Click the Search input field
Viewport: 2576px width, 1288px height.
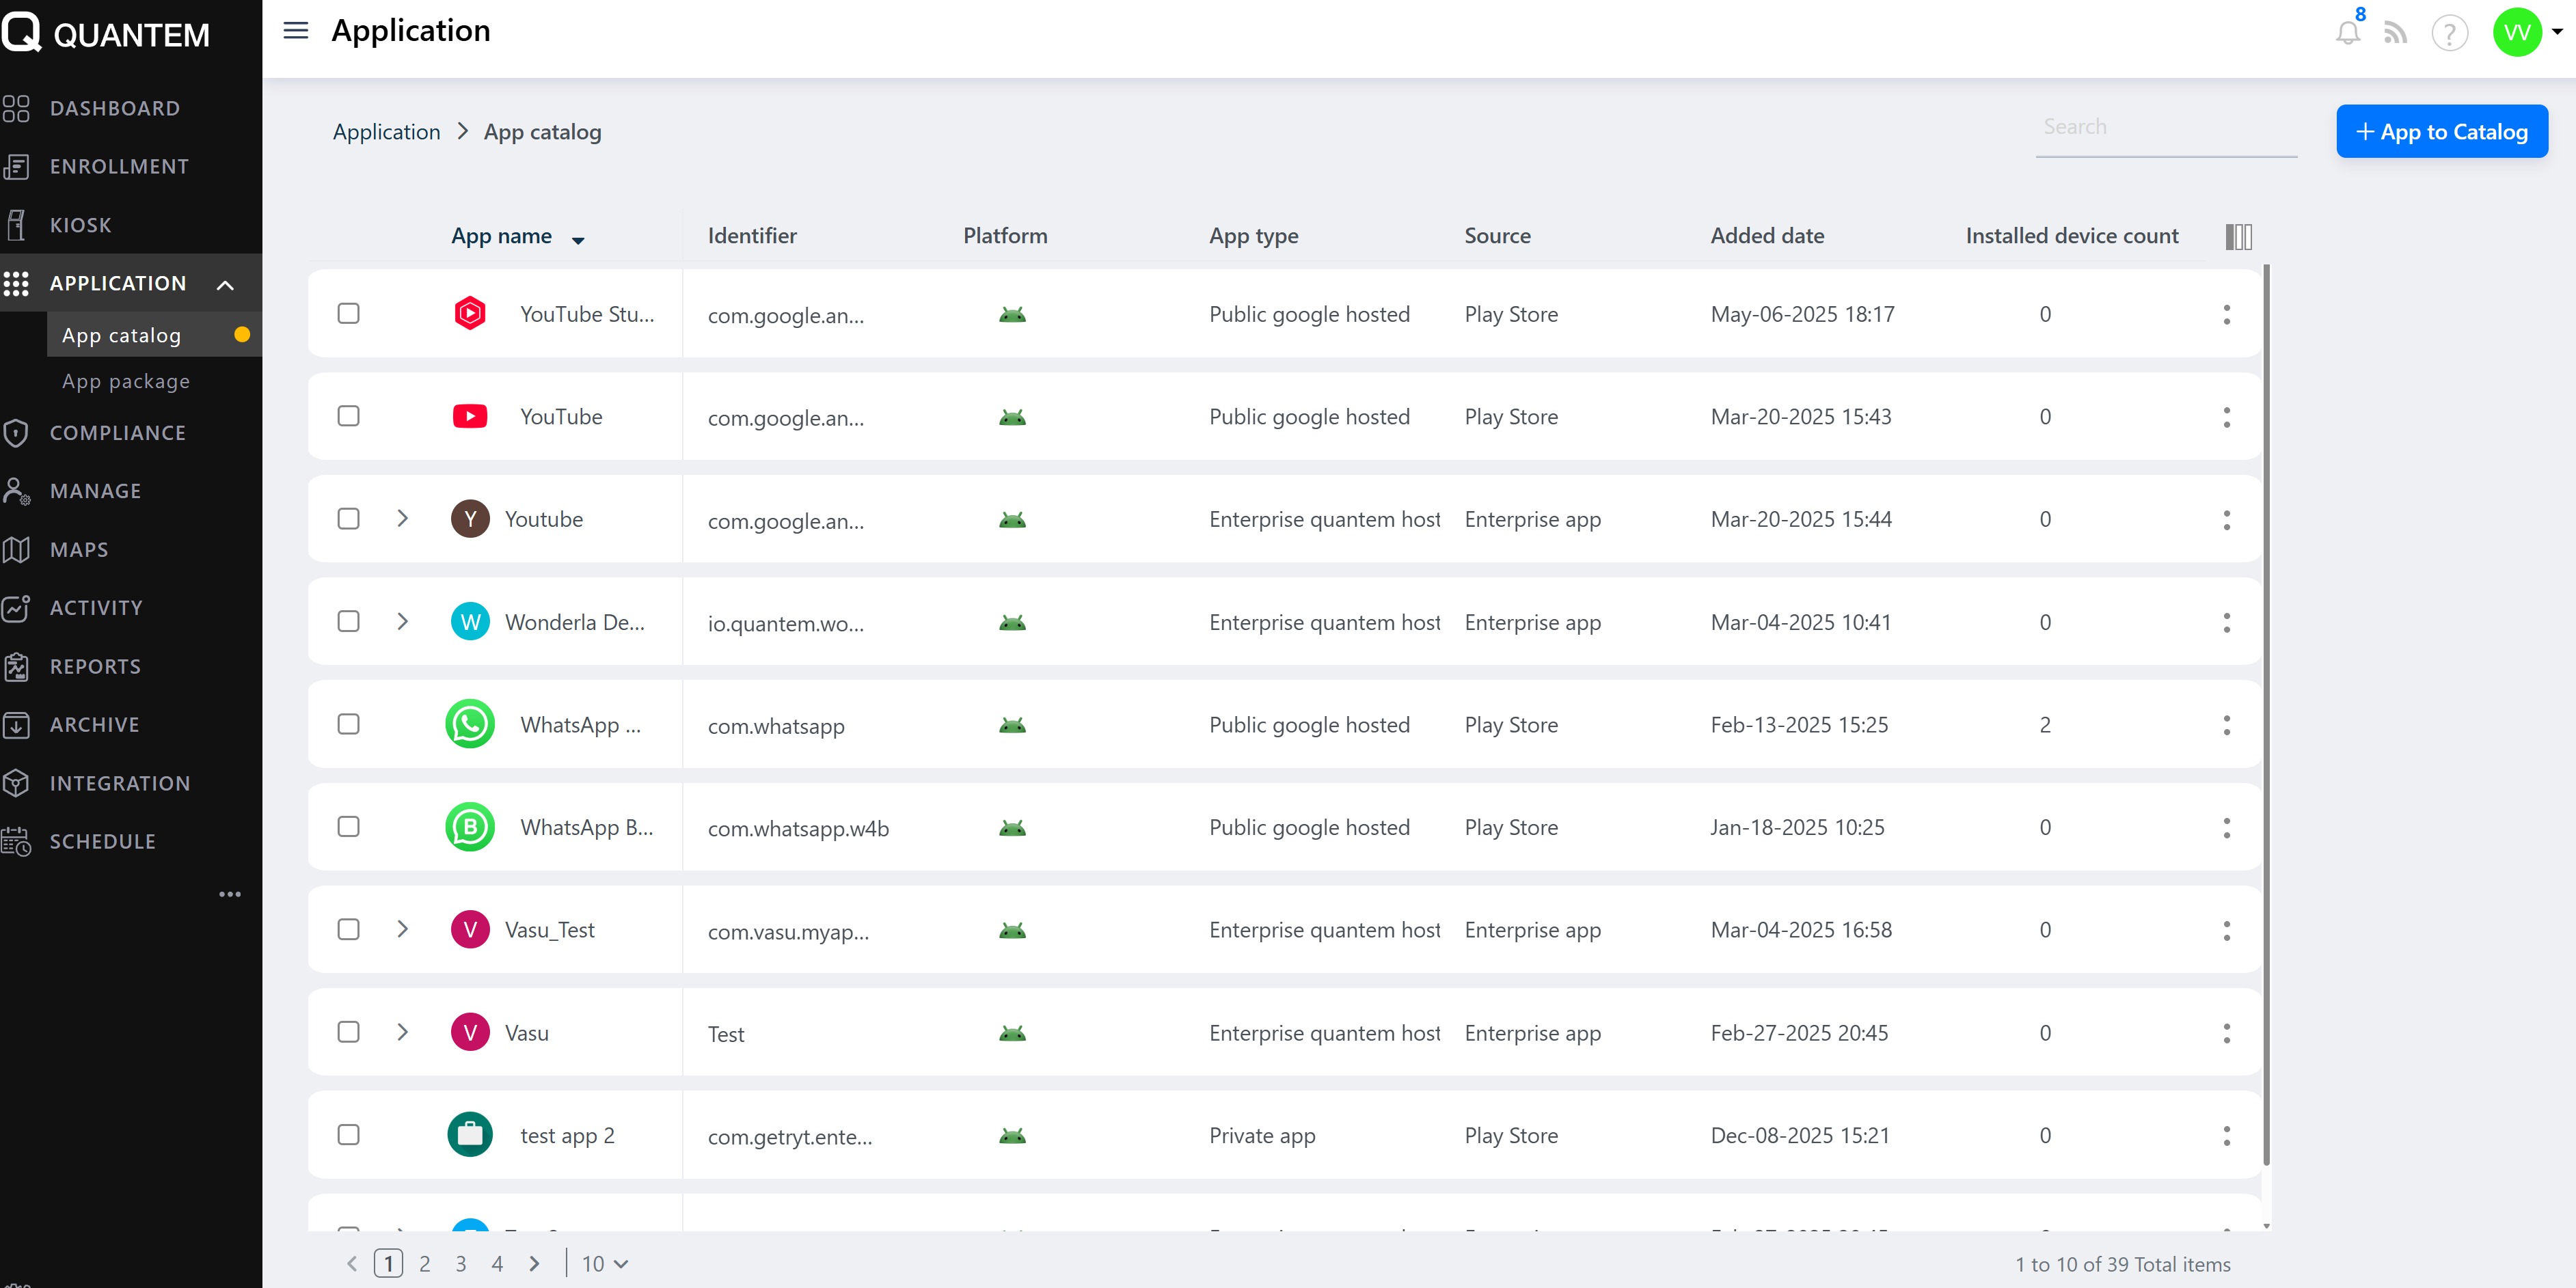point(2165,128)
